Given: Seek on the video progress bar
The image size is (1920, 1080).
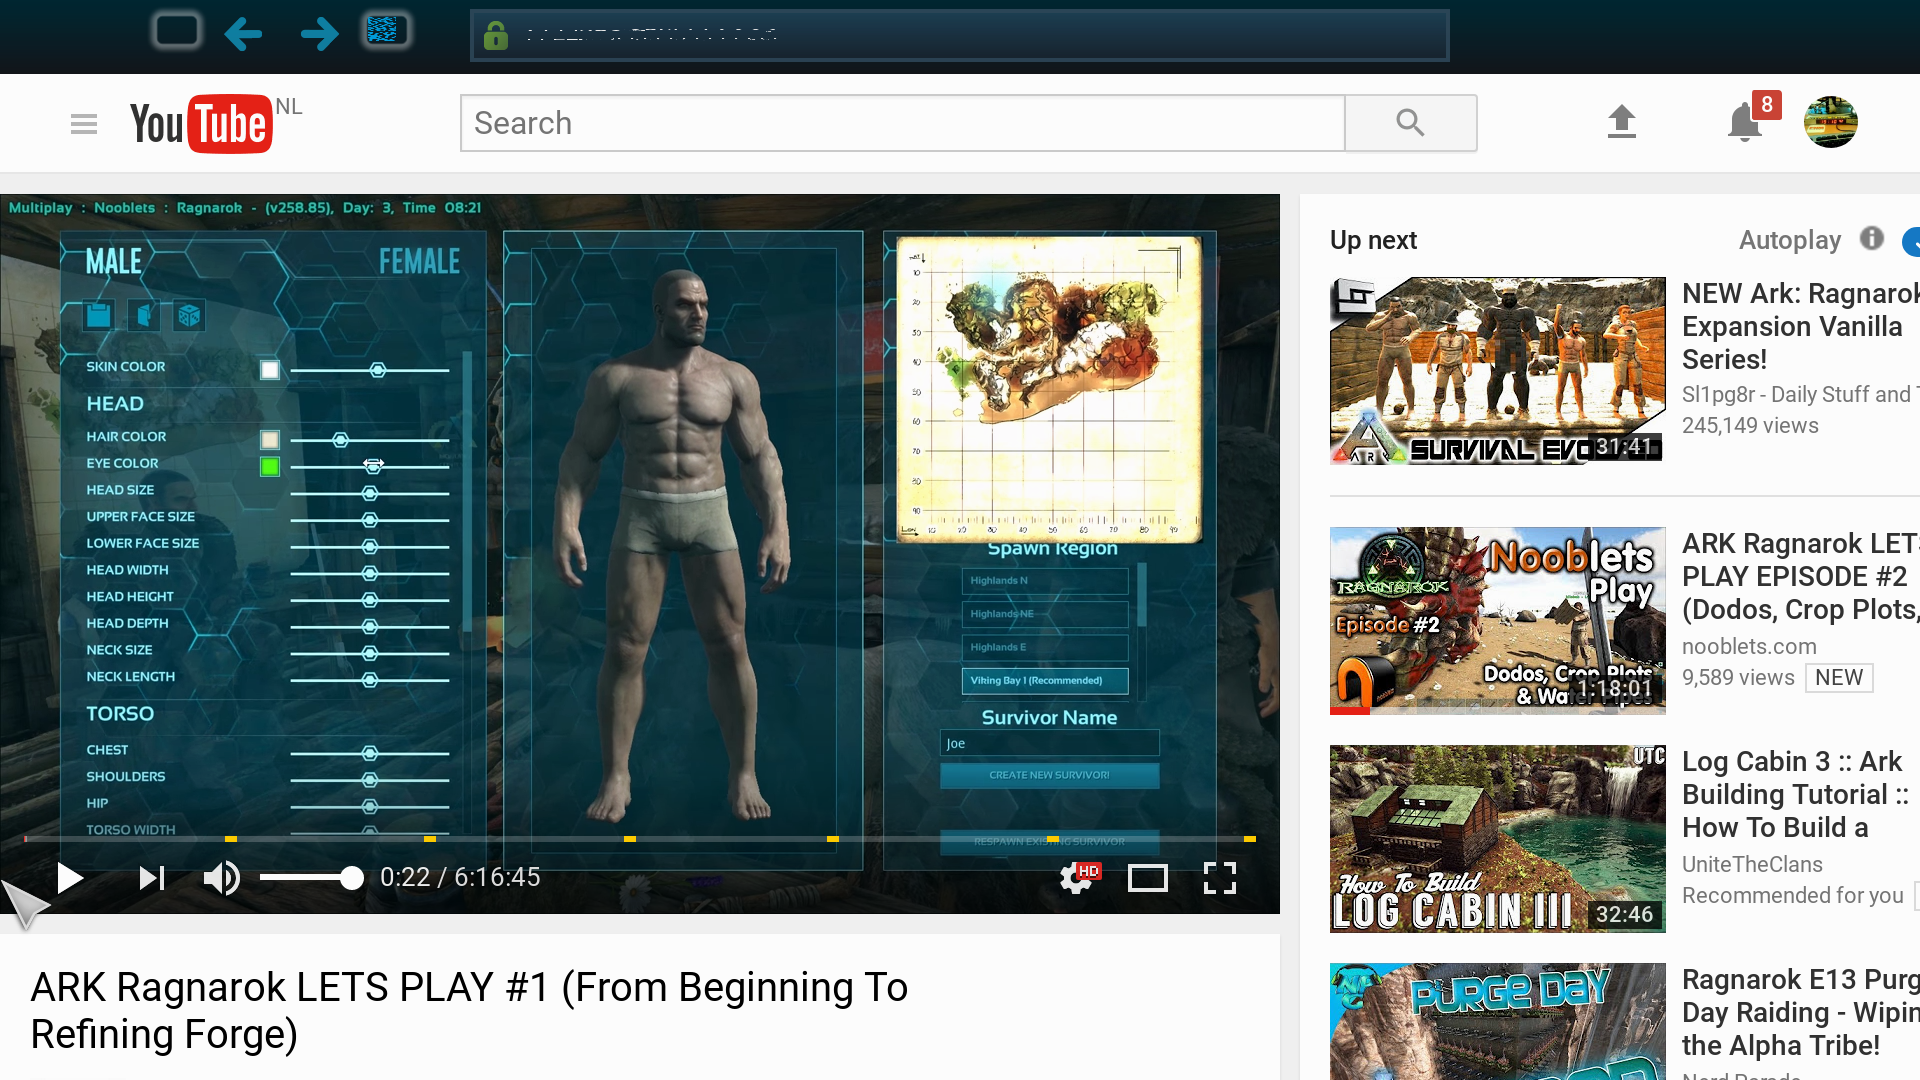Looking at the screenshot, I should pyautogui.click(x=640, y=839).
